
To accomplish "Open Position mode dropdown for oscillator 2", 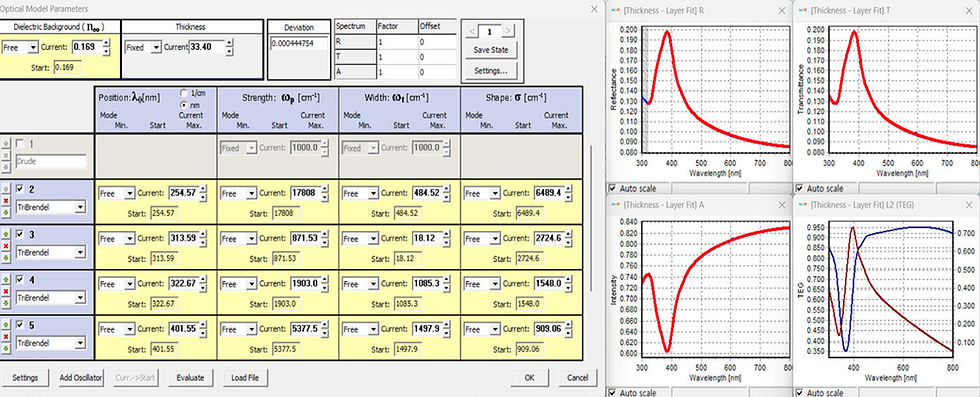I will [x=116, y=194].
